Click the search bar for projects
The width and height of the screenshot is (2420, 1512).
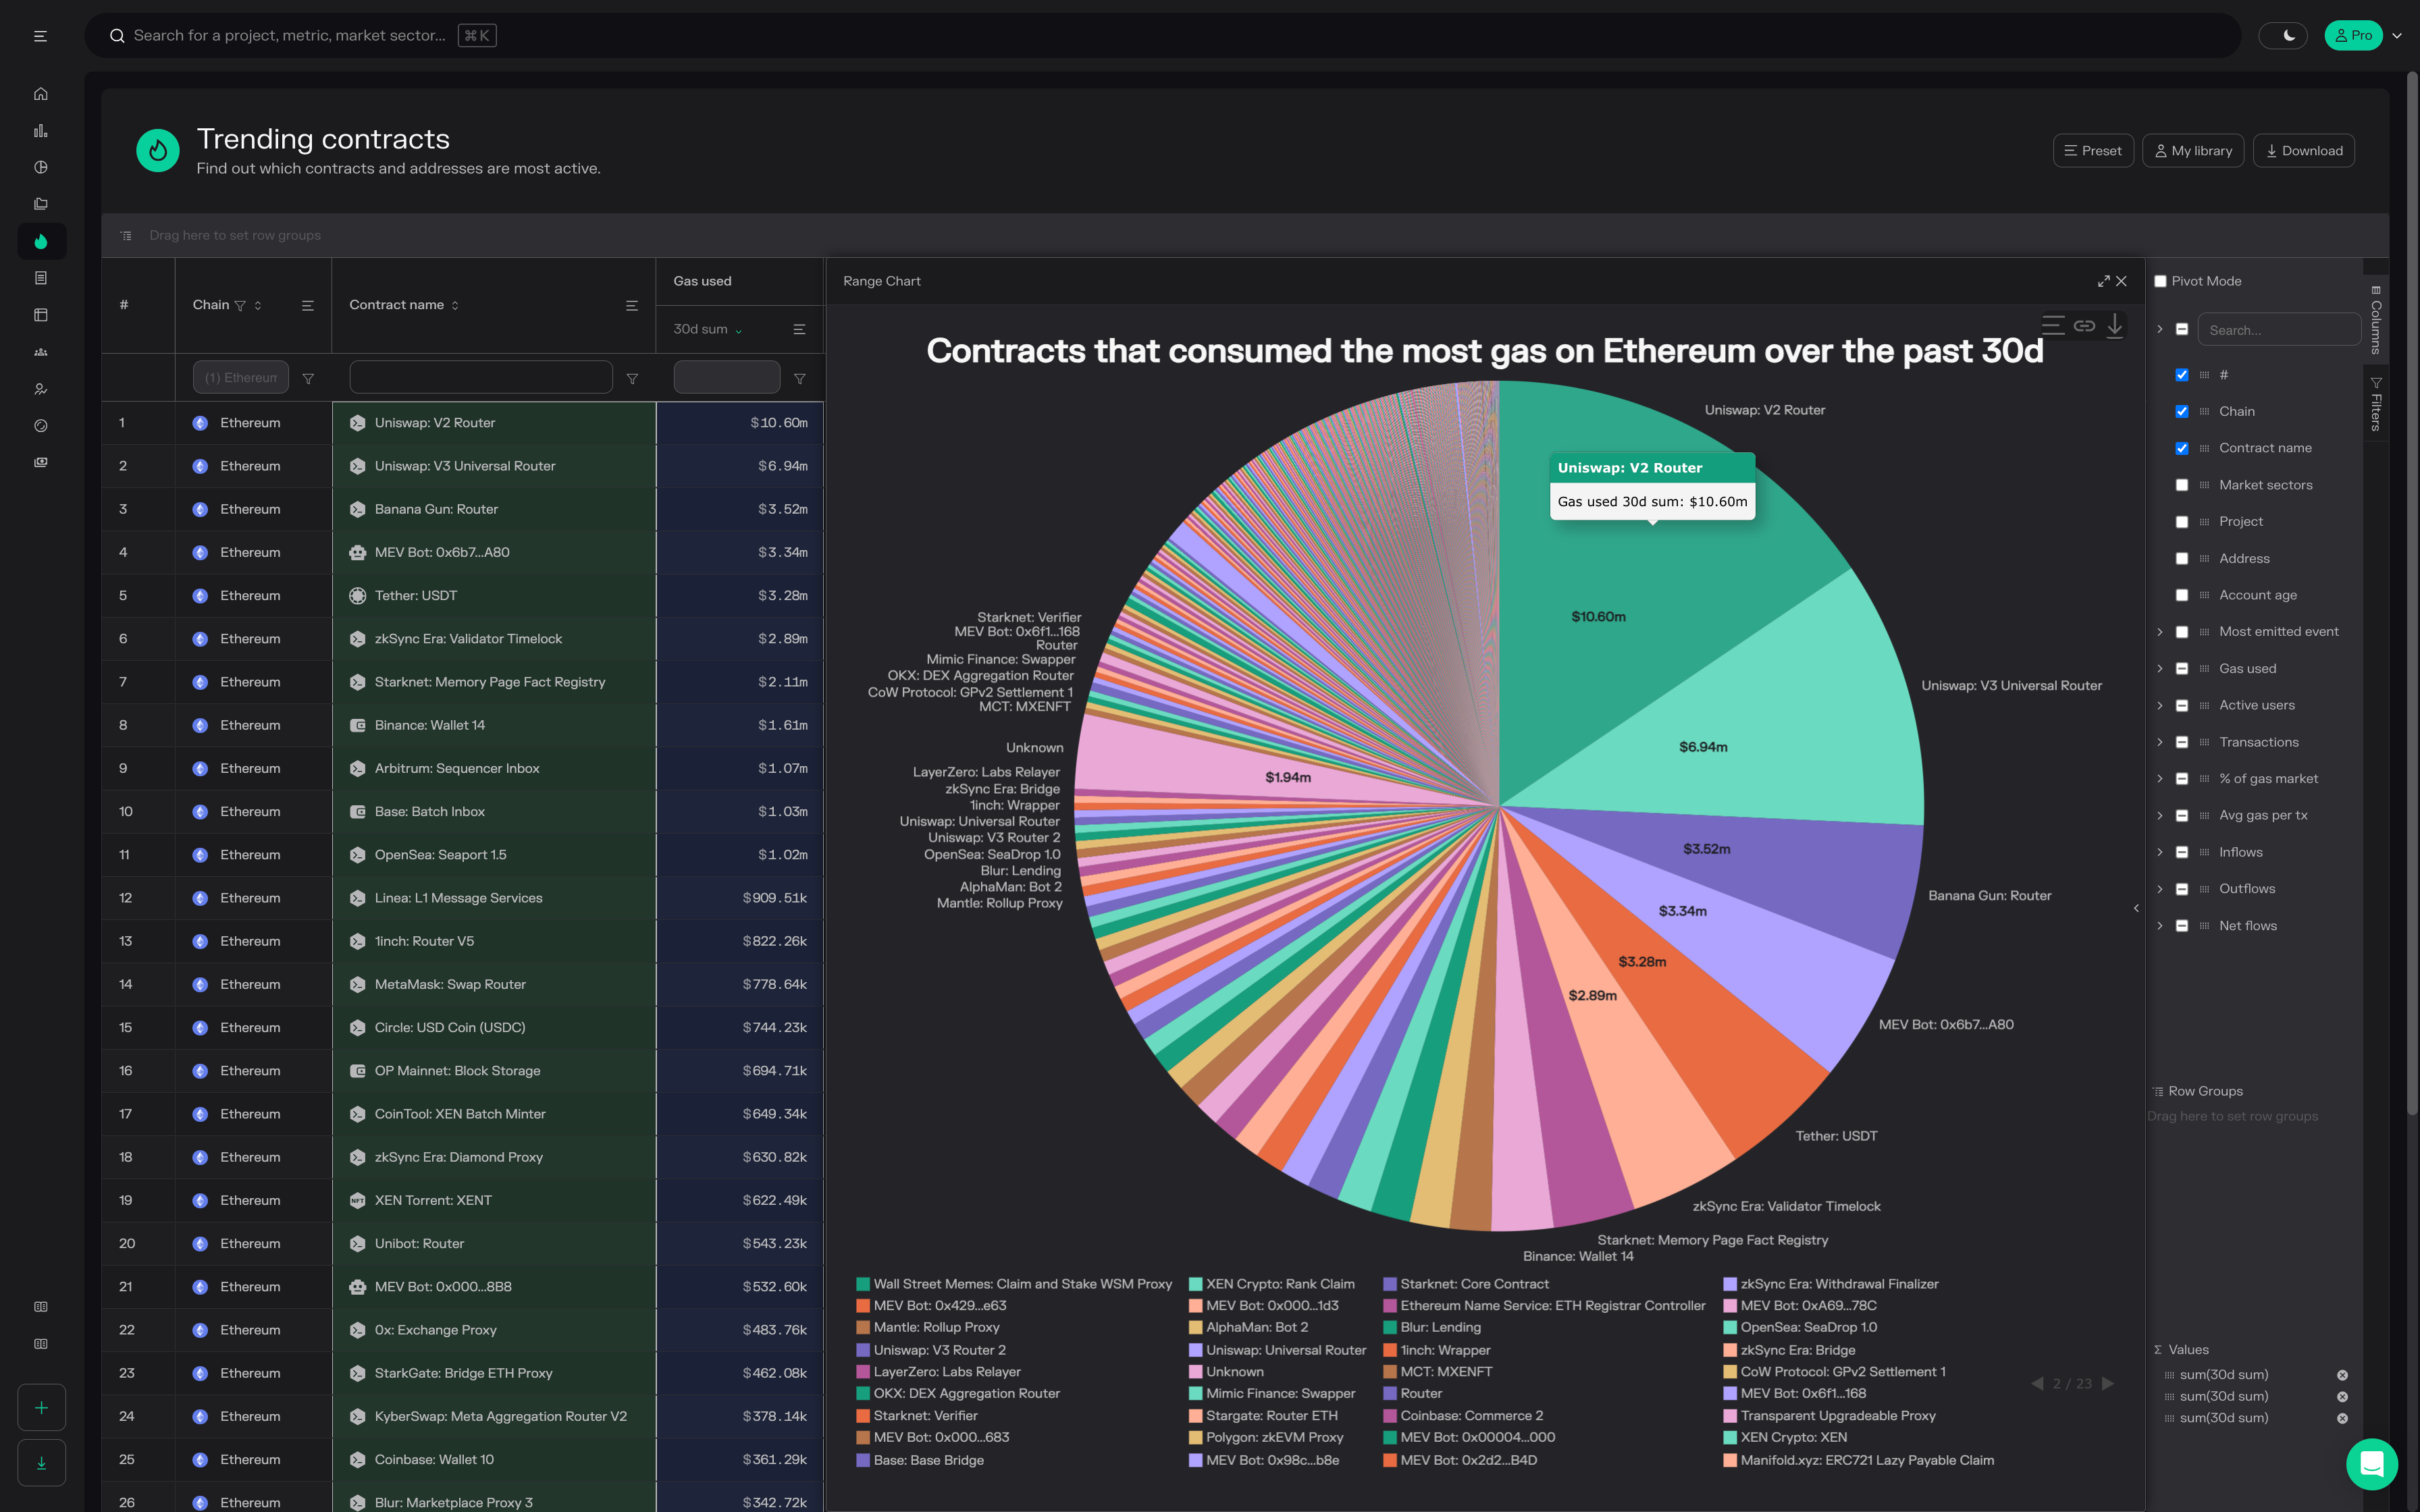[290, 36]
